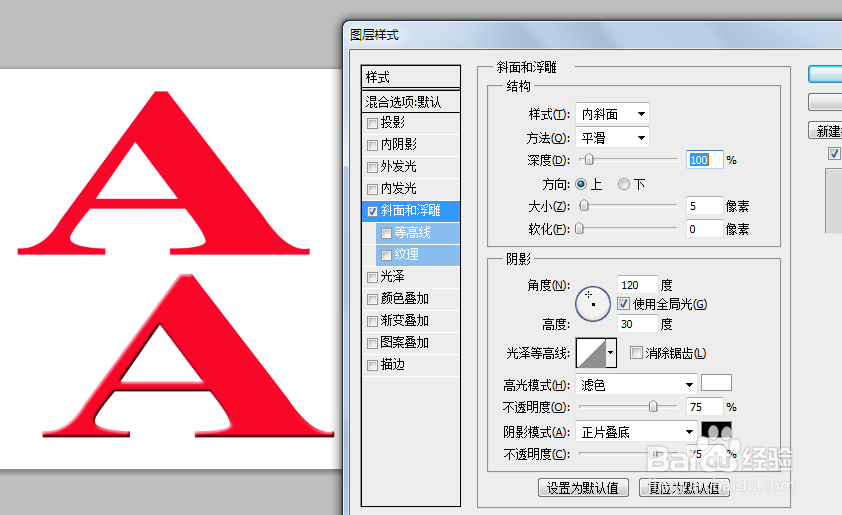
Task: Enable the 外发光 checkbox
Action: tap(372, 168)
